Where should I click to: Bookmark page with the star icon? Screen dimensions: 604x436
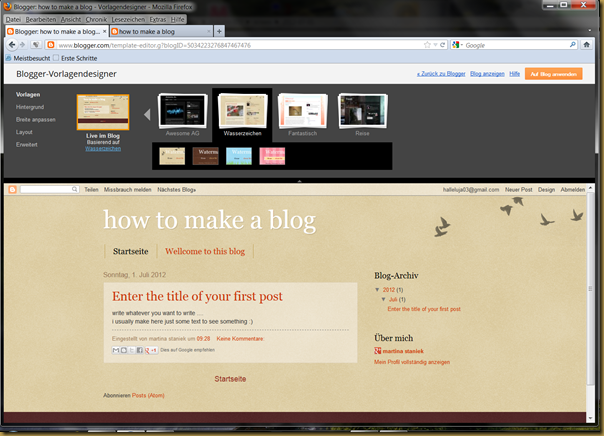tap(427, 45)
